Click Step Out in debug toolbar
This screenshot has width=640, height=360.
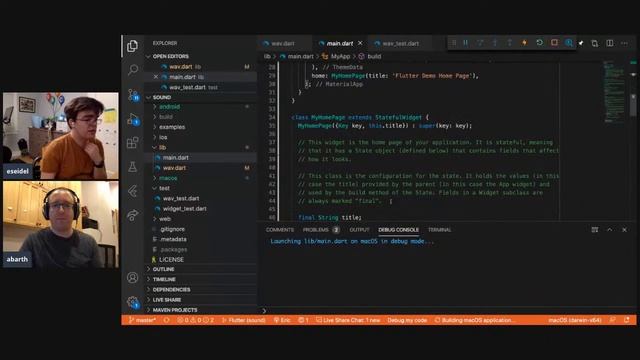click(509, 43)
